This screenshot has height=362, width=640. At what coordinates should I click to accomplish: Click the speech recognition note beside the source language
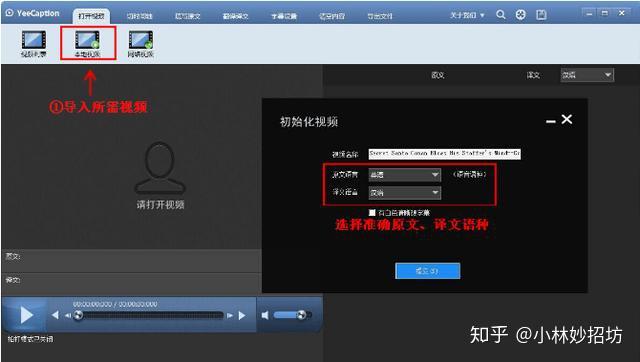tap(469, 174)
